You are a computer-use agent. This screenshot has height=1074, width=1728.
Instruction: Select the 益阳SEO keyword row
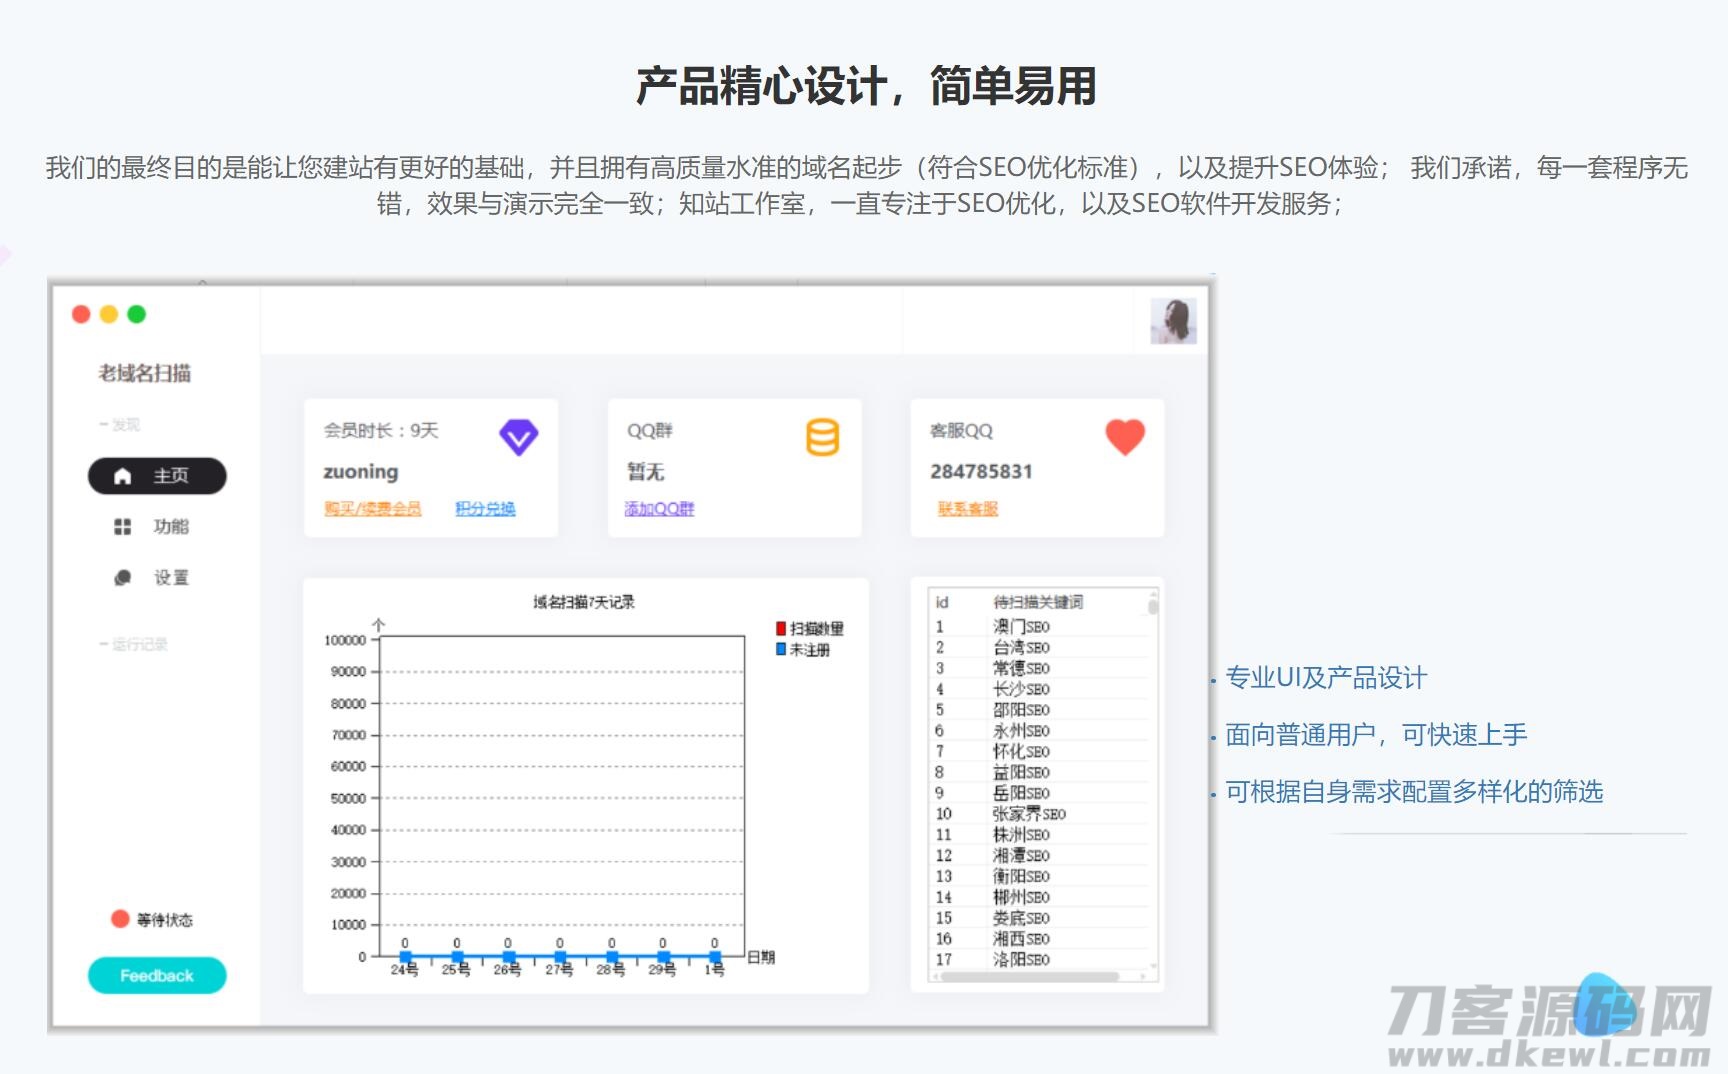(x=1038, y=772)
